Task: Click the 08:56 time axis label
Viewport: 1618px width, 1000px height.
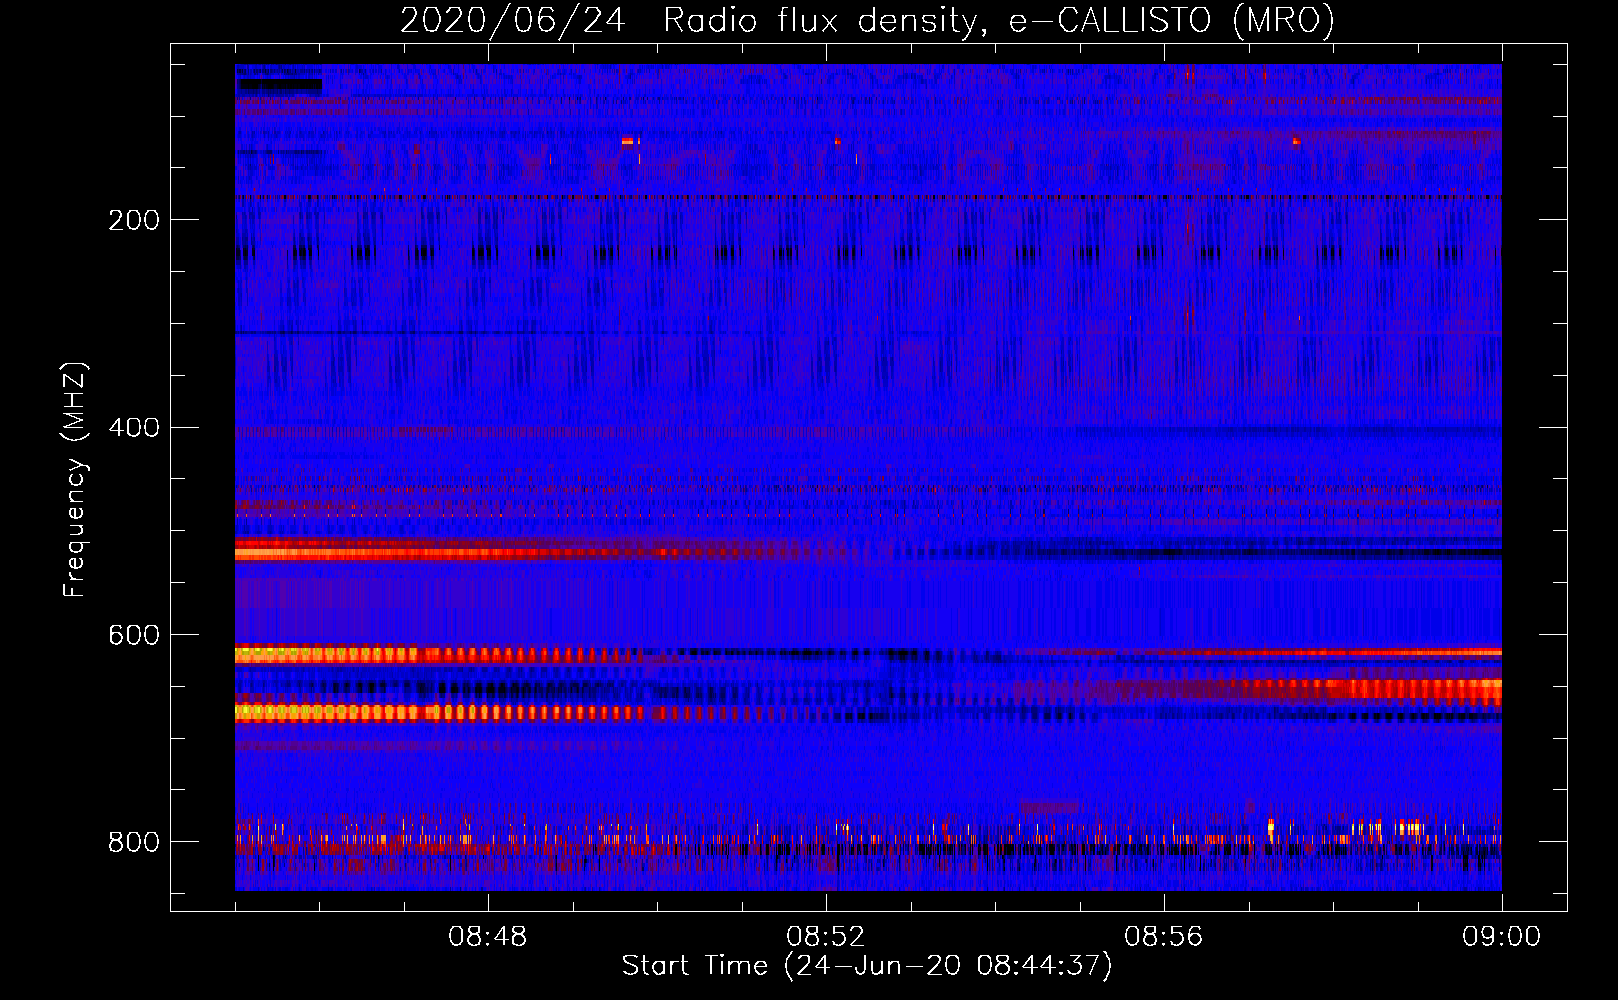Action: coord(1164,937)
